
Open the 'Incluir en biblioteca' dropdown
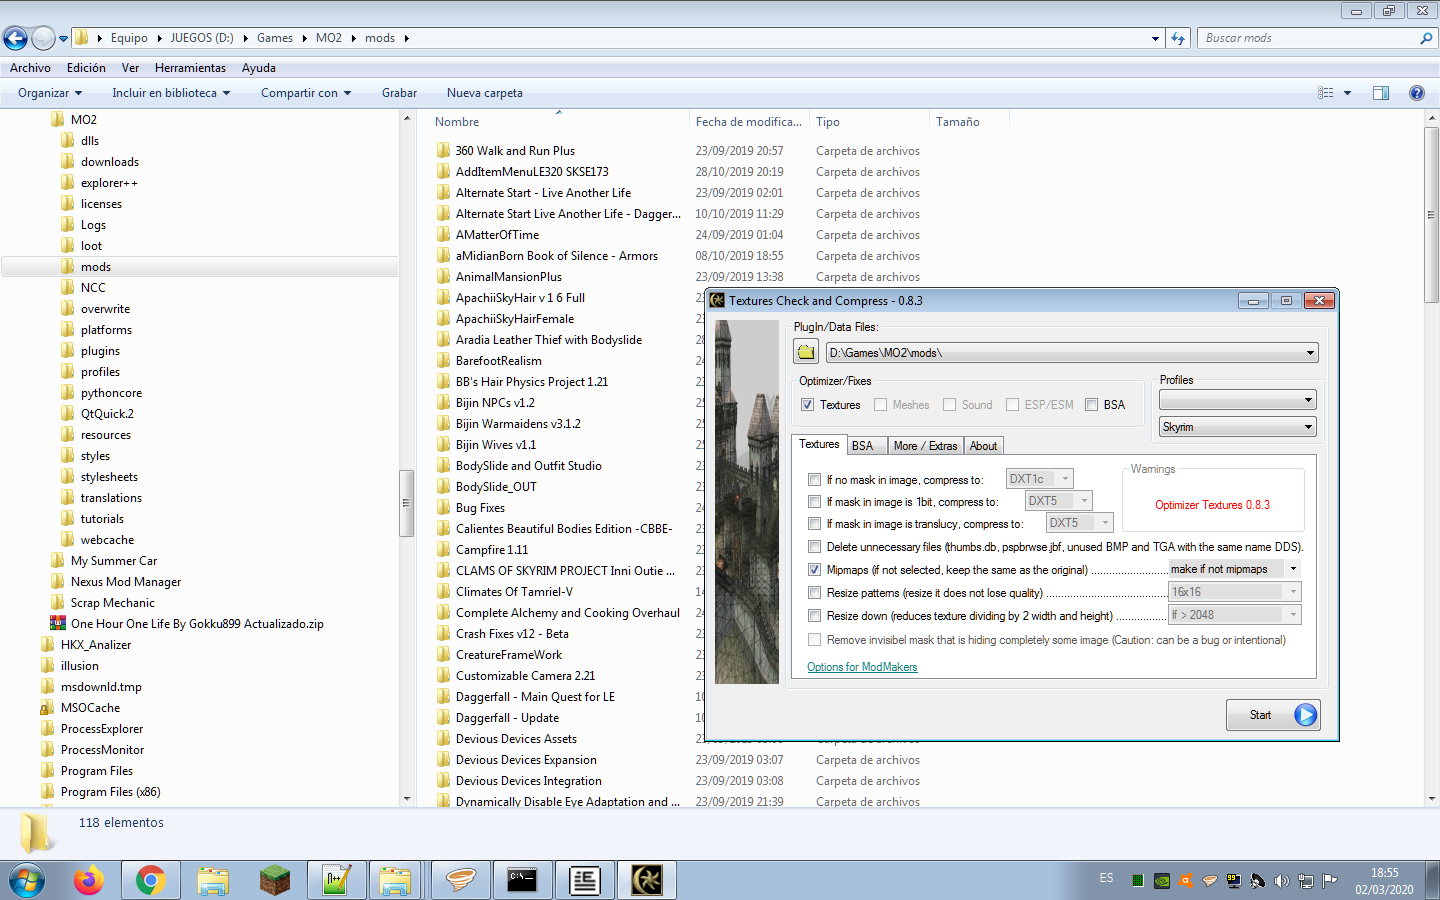click(x=171, y=93)
